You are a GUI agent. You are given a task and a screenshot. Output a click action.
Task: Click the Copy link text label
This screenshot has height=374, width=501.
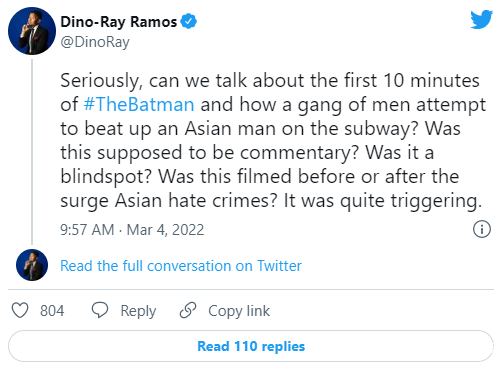239,311
